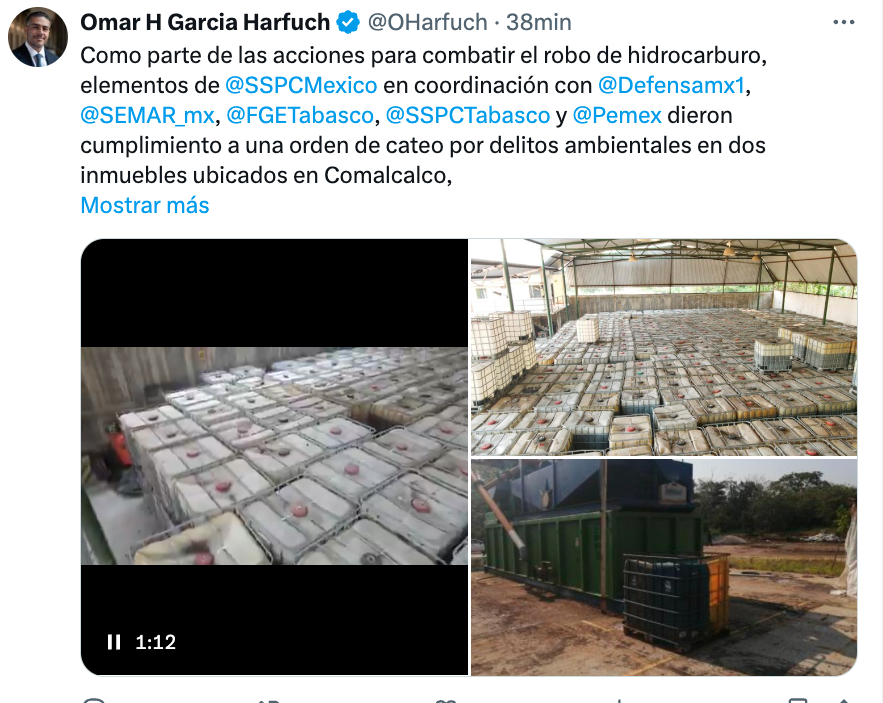
Task: Open the @FGETabasco mention
Action: pyautogui.click(x=300, y=115)
